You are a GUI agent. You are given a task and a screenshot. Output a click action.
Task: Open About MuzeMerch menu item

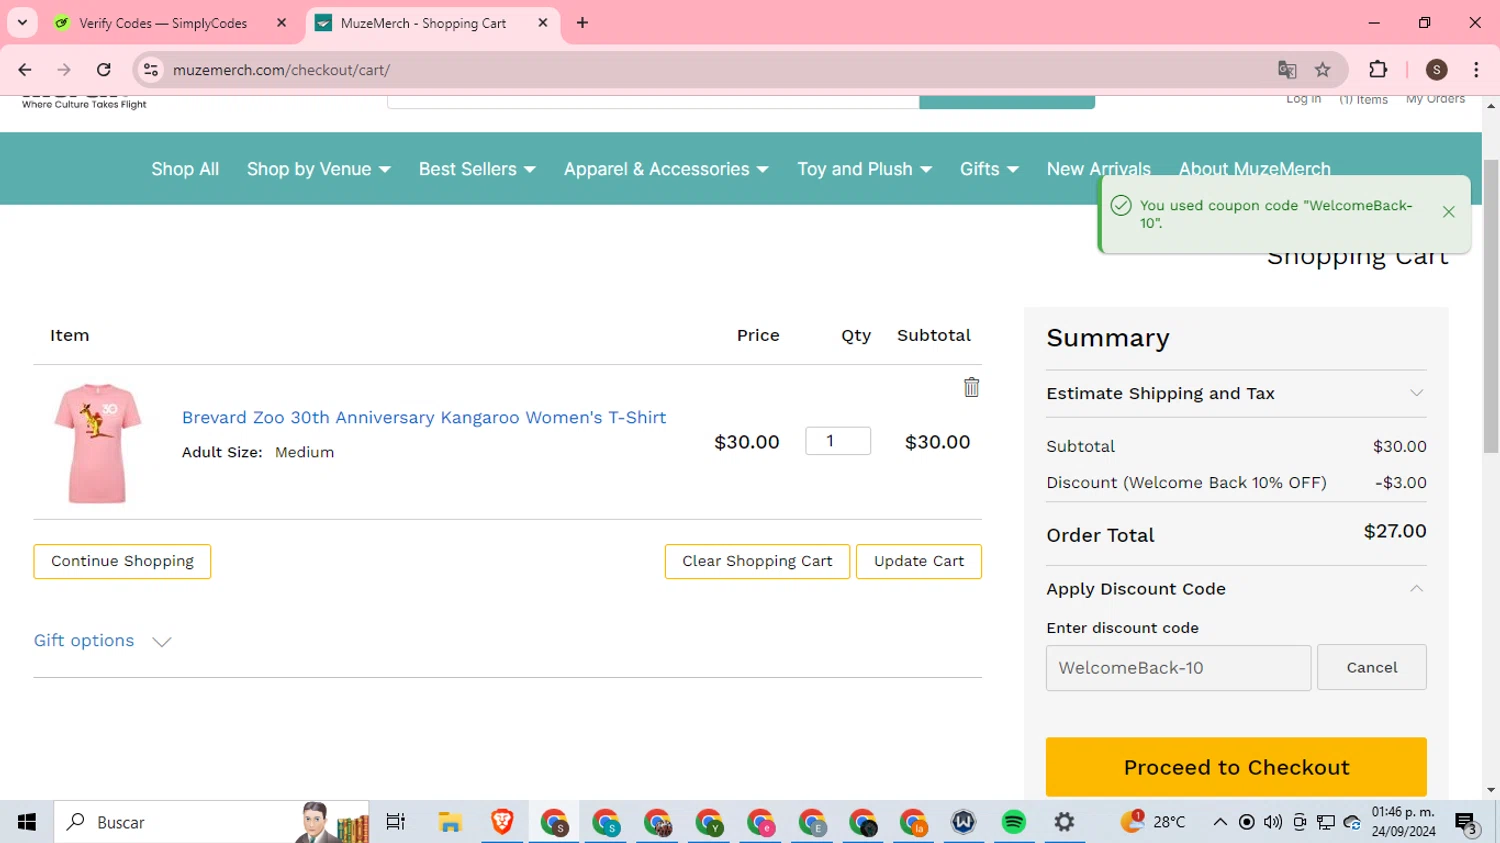(x=1254, y=169)
